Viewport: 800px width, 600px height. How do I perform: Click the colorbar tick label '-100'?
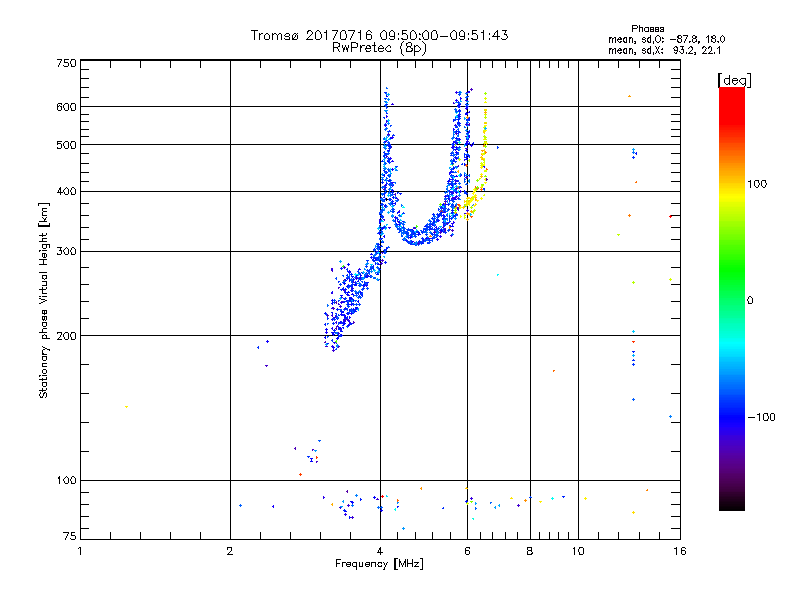(761, 417)
